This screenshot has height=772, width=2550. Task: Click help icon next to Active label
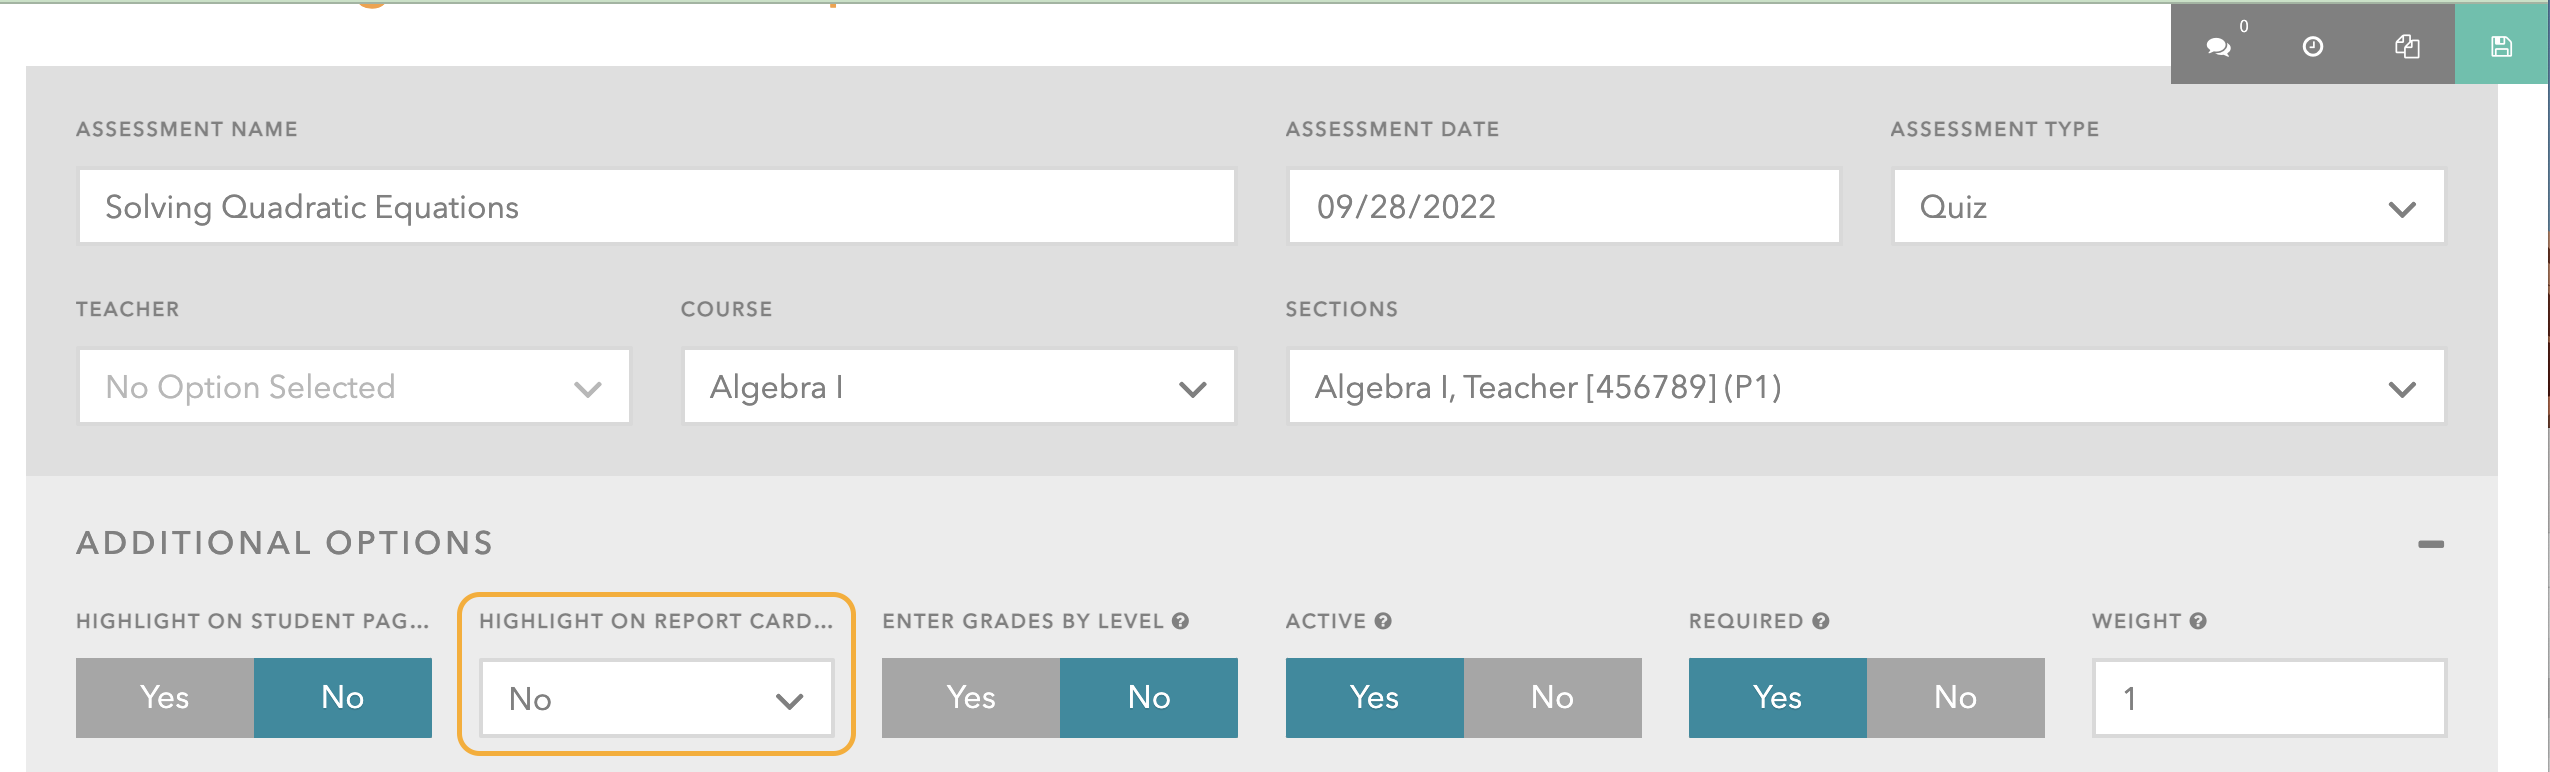coord(1383,621)
